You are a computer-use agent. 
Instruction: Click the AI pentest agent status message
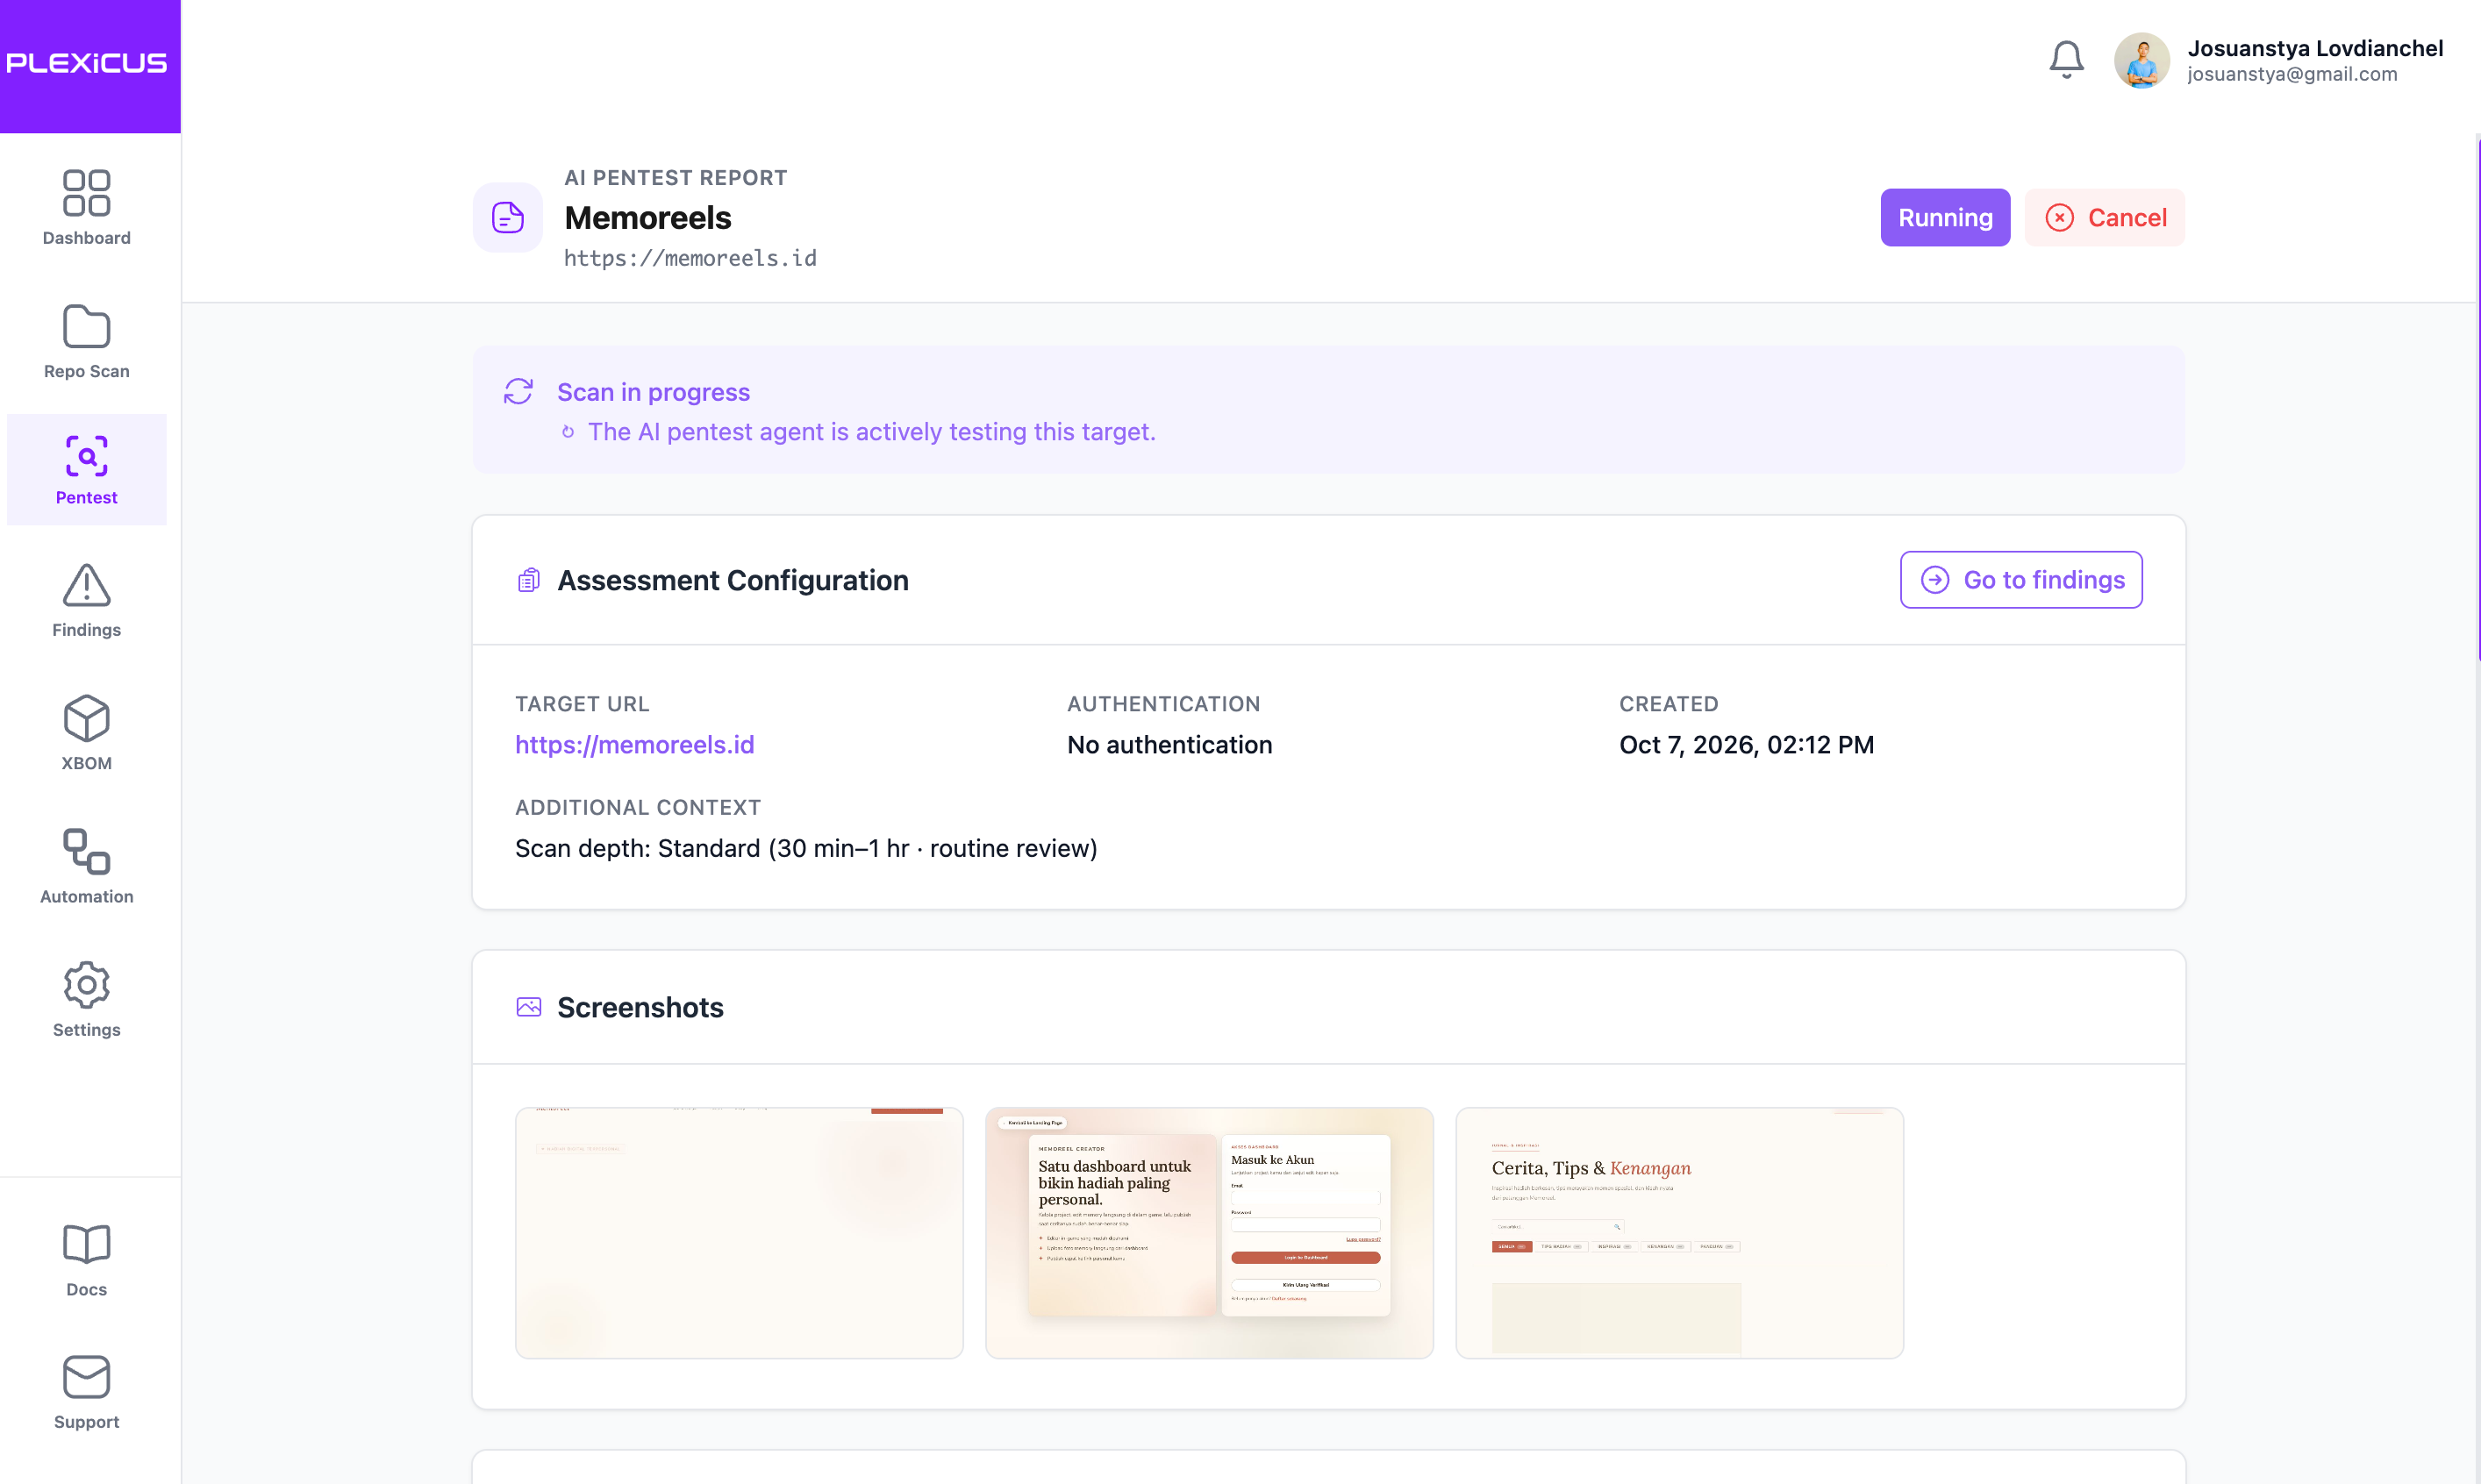click(x=871, y=432)
